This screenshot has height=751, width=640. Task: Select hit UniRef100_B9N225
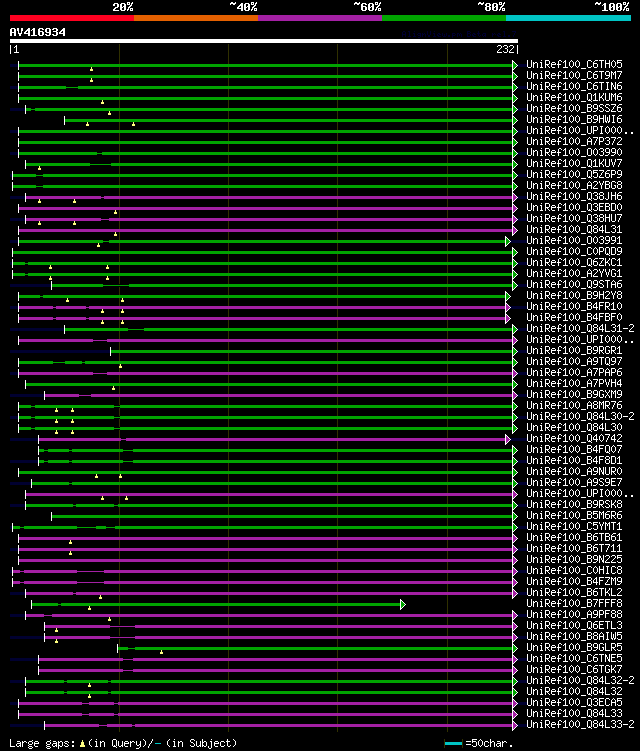click(x=574, y=560)
